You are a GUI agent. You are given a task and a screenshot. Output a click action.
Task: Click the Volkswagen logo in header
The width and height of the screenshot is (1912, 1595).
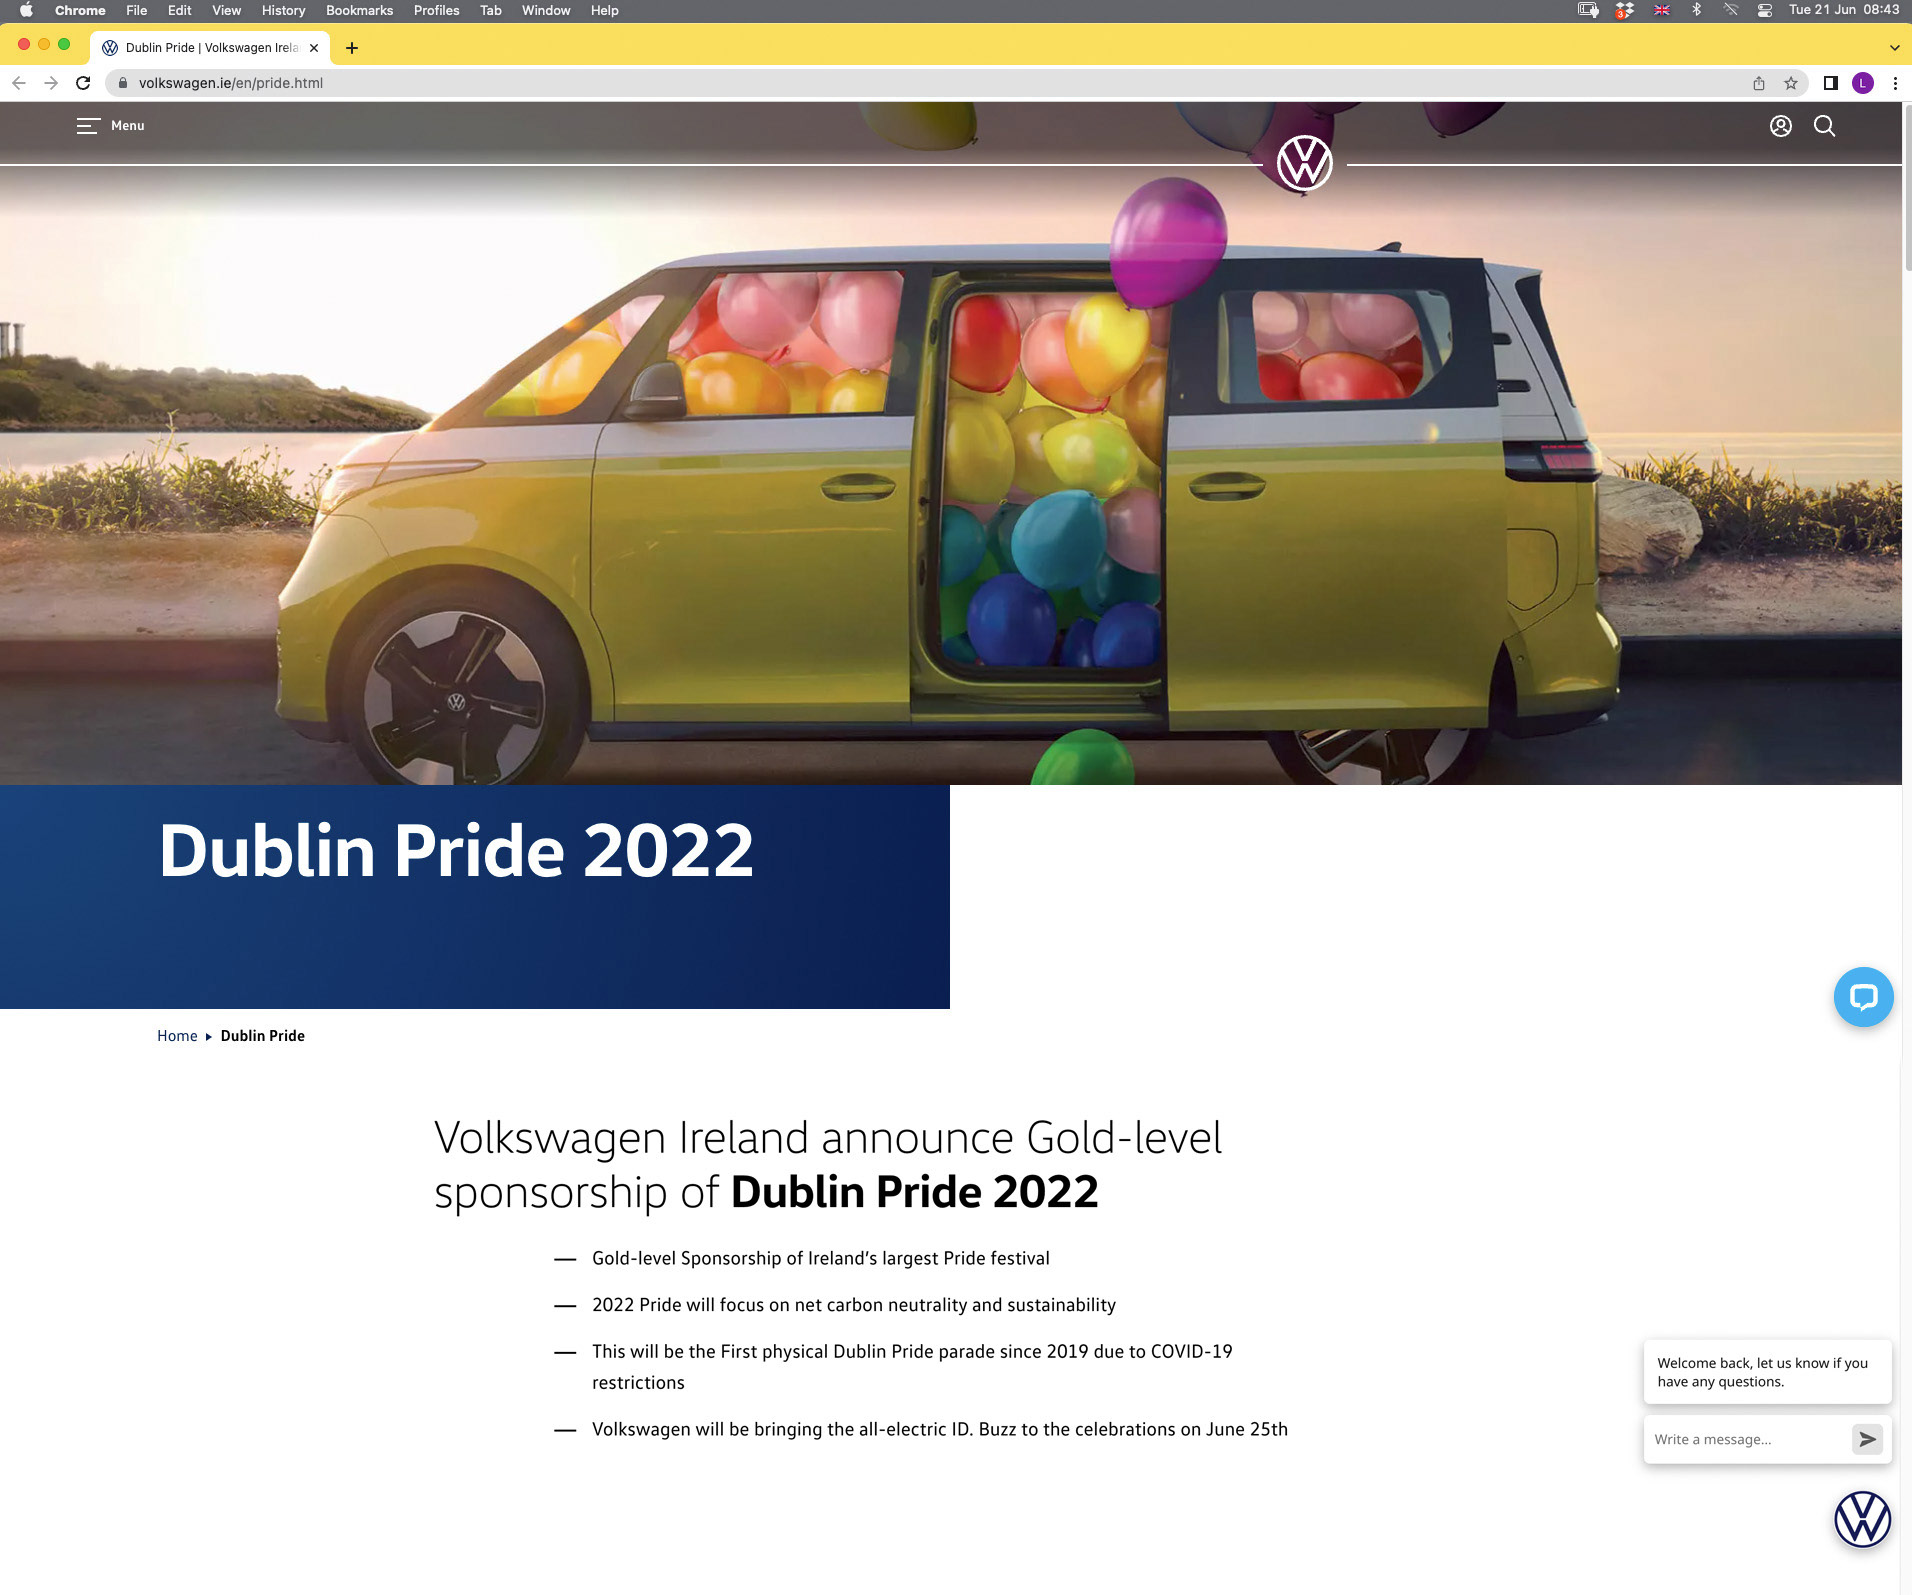(x=1304, y=163)
